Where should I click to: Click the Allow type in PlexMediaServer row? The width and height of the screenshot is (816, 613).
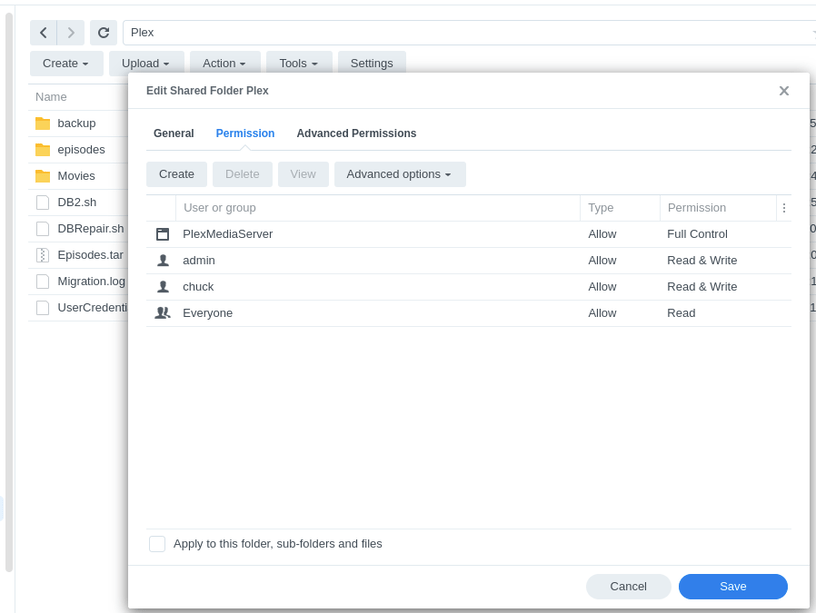tap(602, 234)
